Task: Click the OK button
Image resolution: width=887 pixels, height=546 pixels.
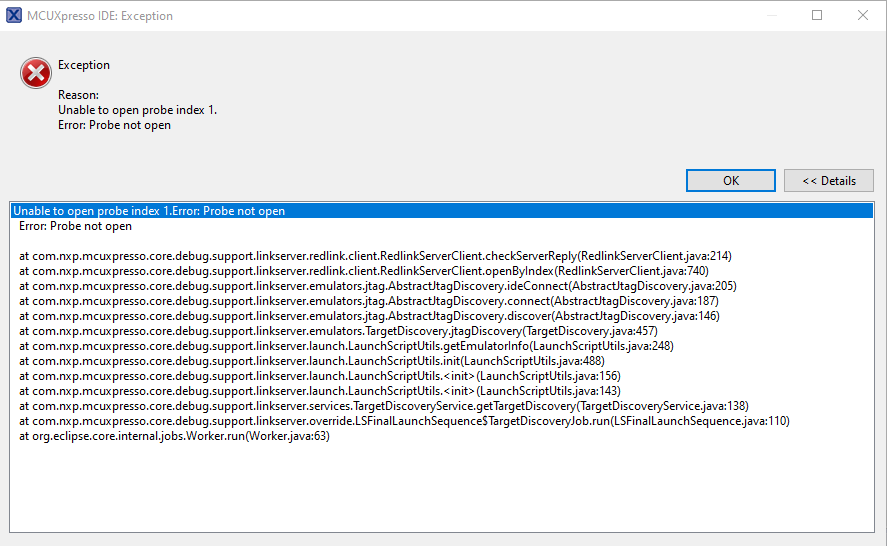Action: pos(730,180)
